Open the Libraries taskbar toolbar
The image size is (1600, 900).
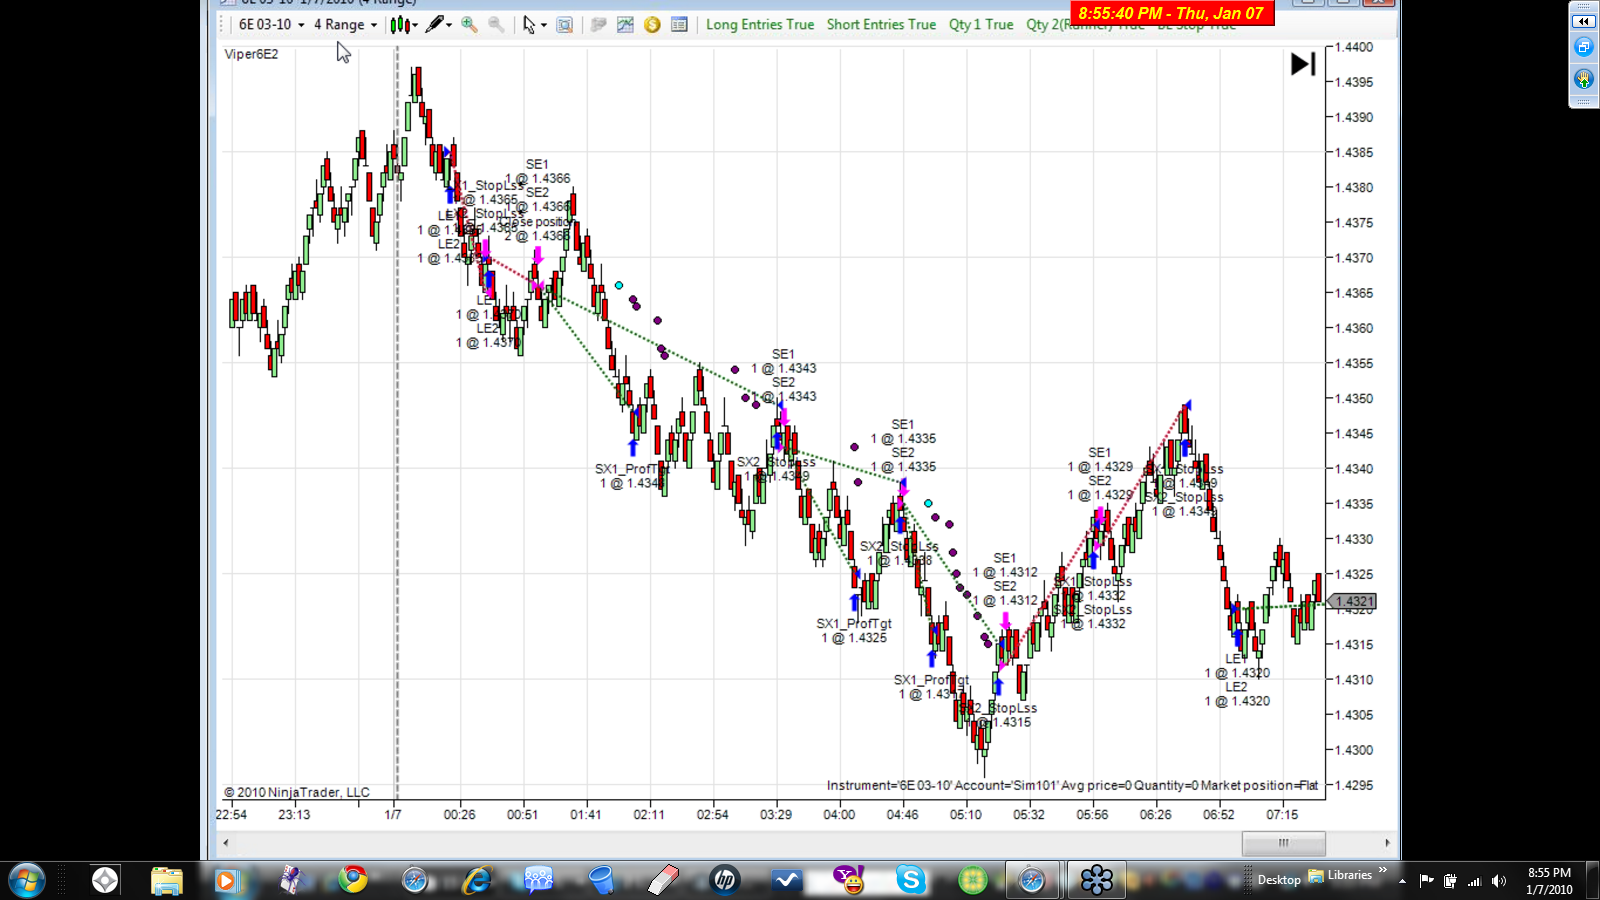pyautogui.click(x=1340, y=876)
